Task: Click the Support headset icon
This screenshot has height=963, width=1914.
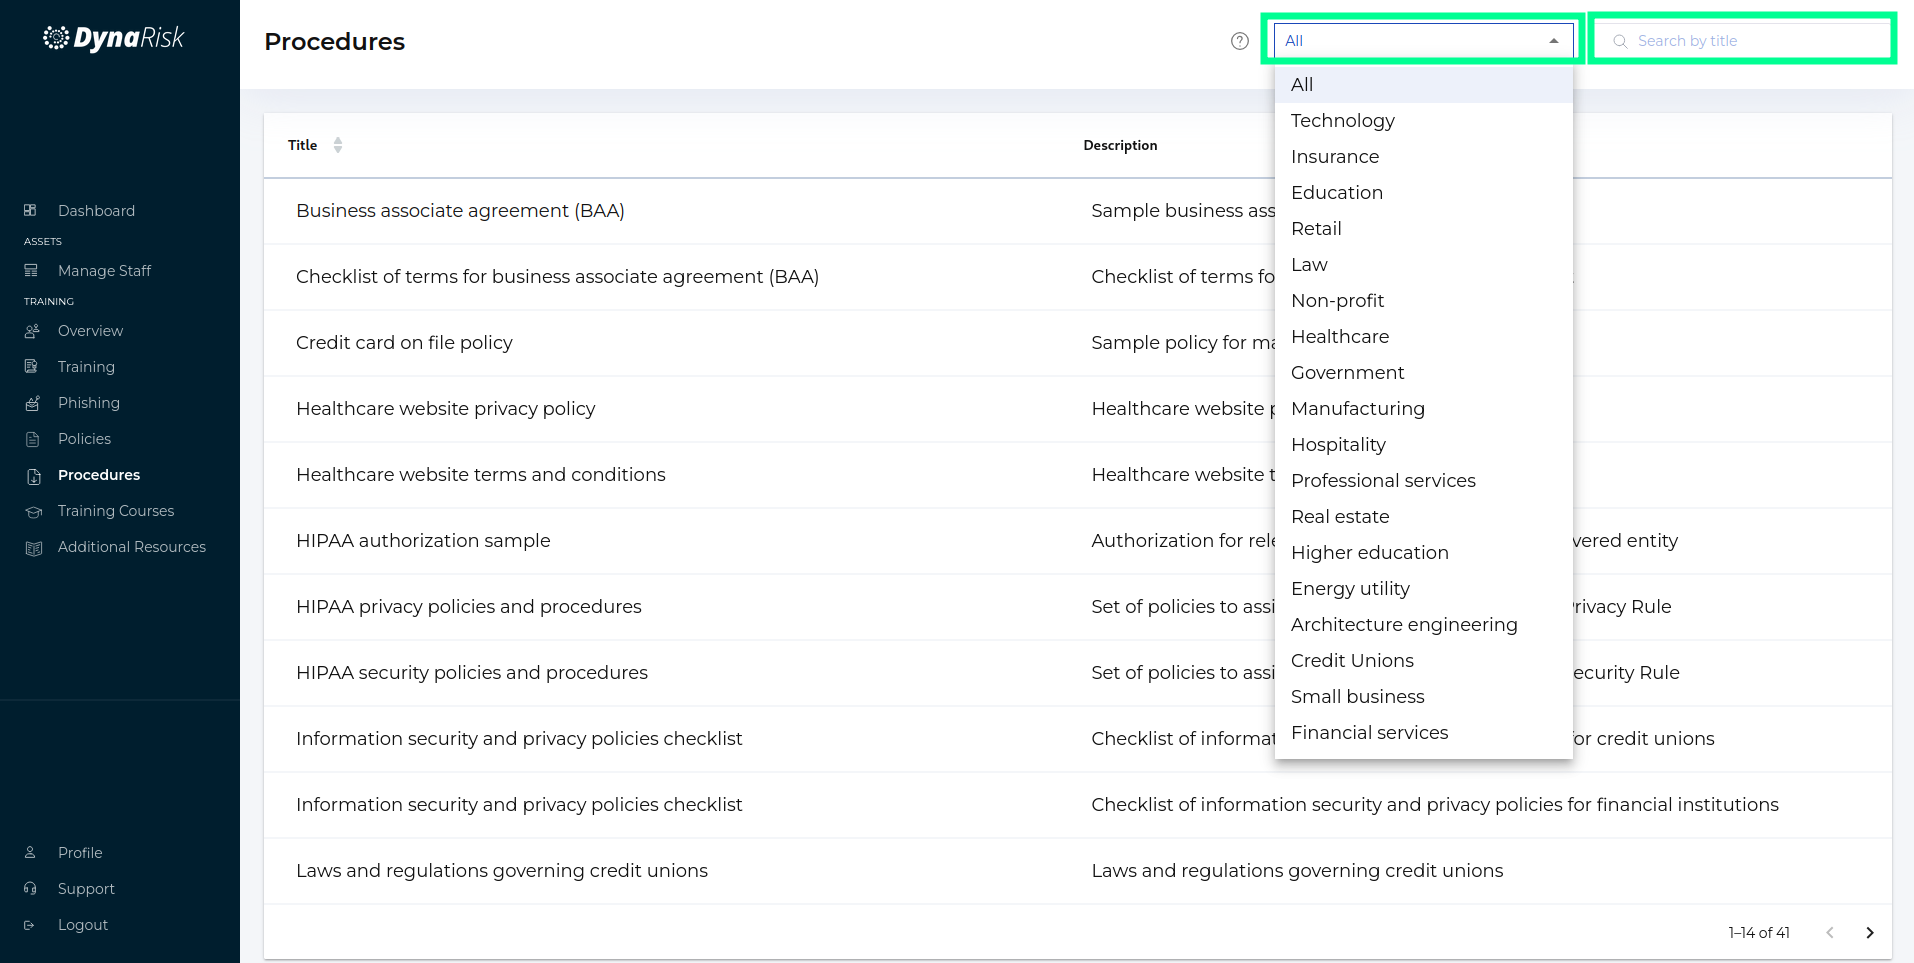Action: coord(30,888)
